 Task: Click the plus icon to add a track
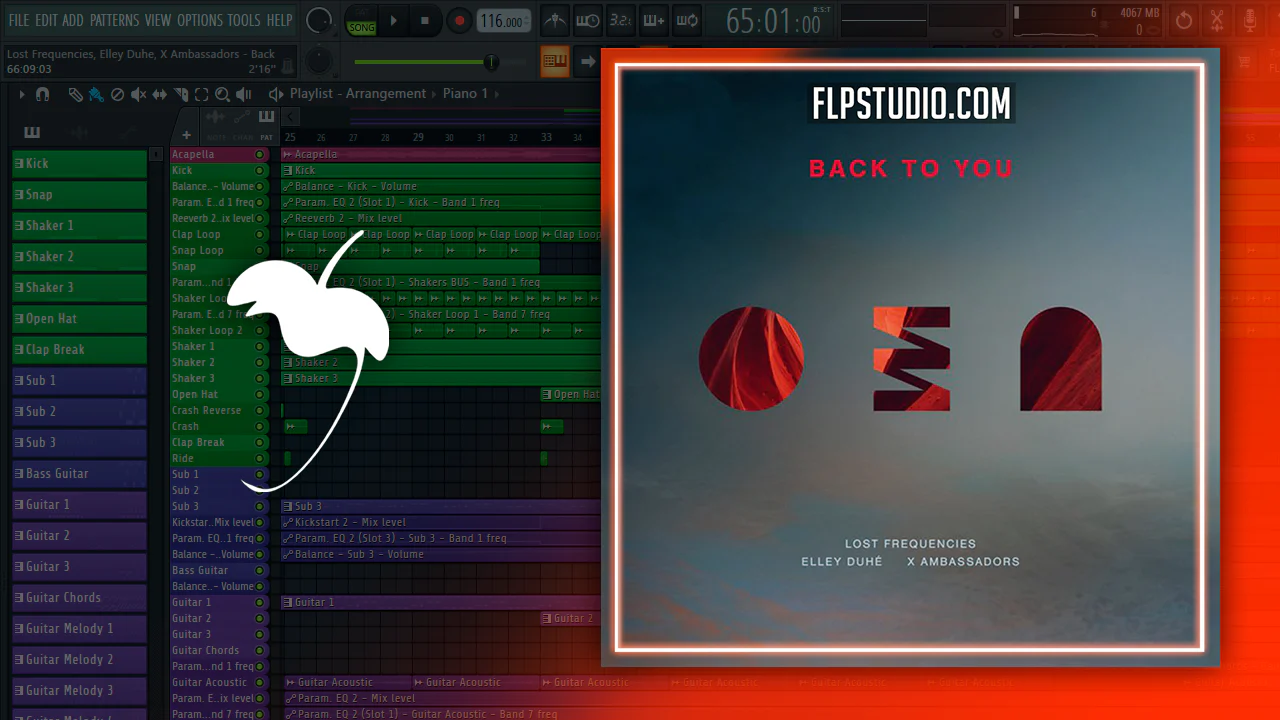click(x=186, y=136)
